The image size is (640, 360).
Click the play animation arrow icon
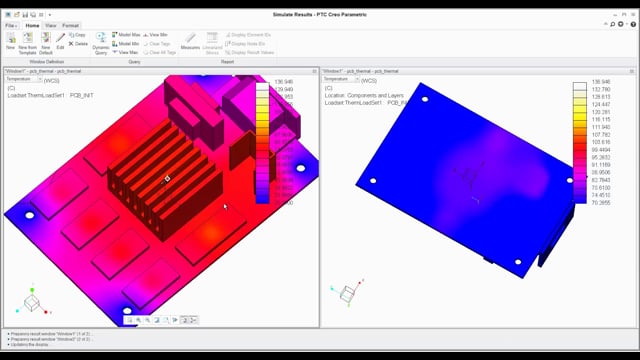[175, 320]
